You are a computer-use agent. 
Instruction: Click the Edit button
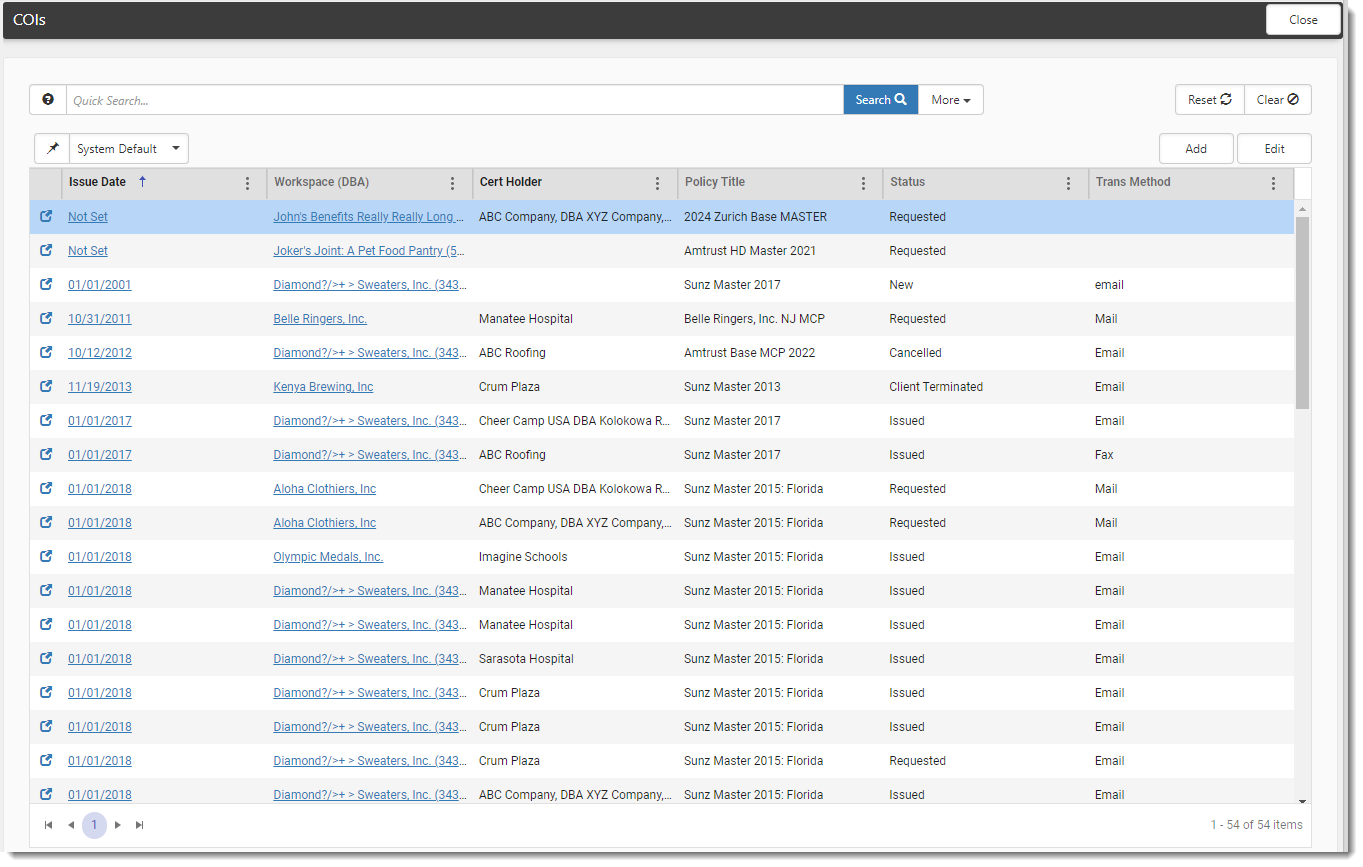pos(1274,148)
